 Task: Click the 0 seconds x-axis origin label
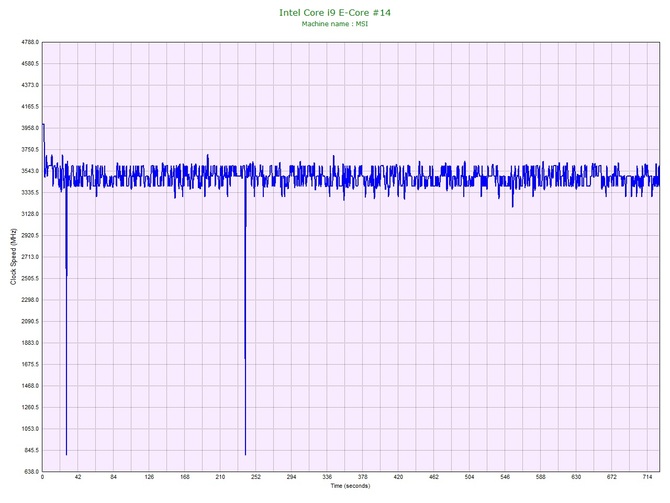tap(42, 477)
